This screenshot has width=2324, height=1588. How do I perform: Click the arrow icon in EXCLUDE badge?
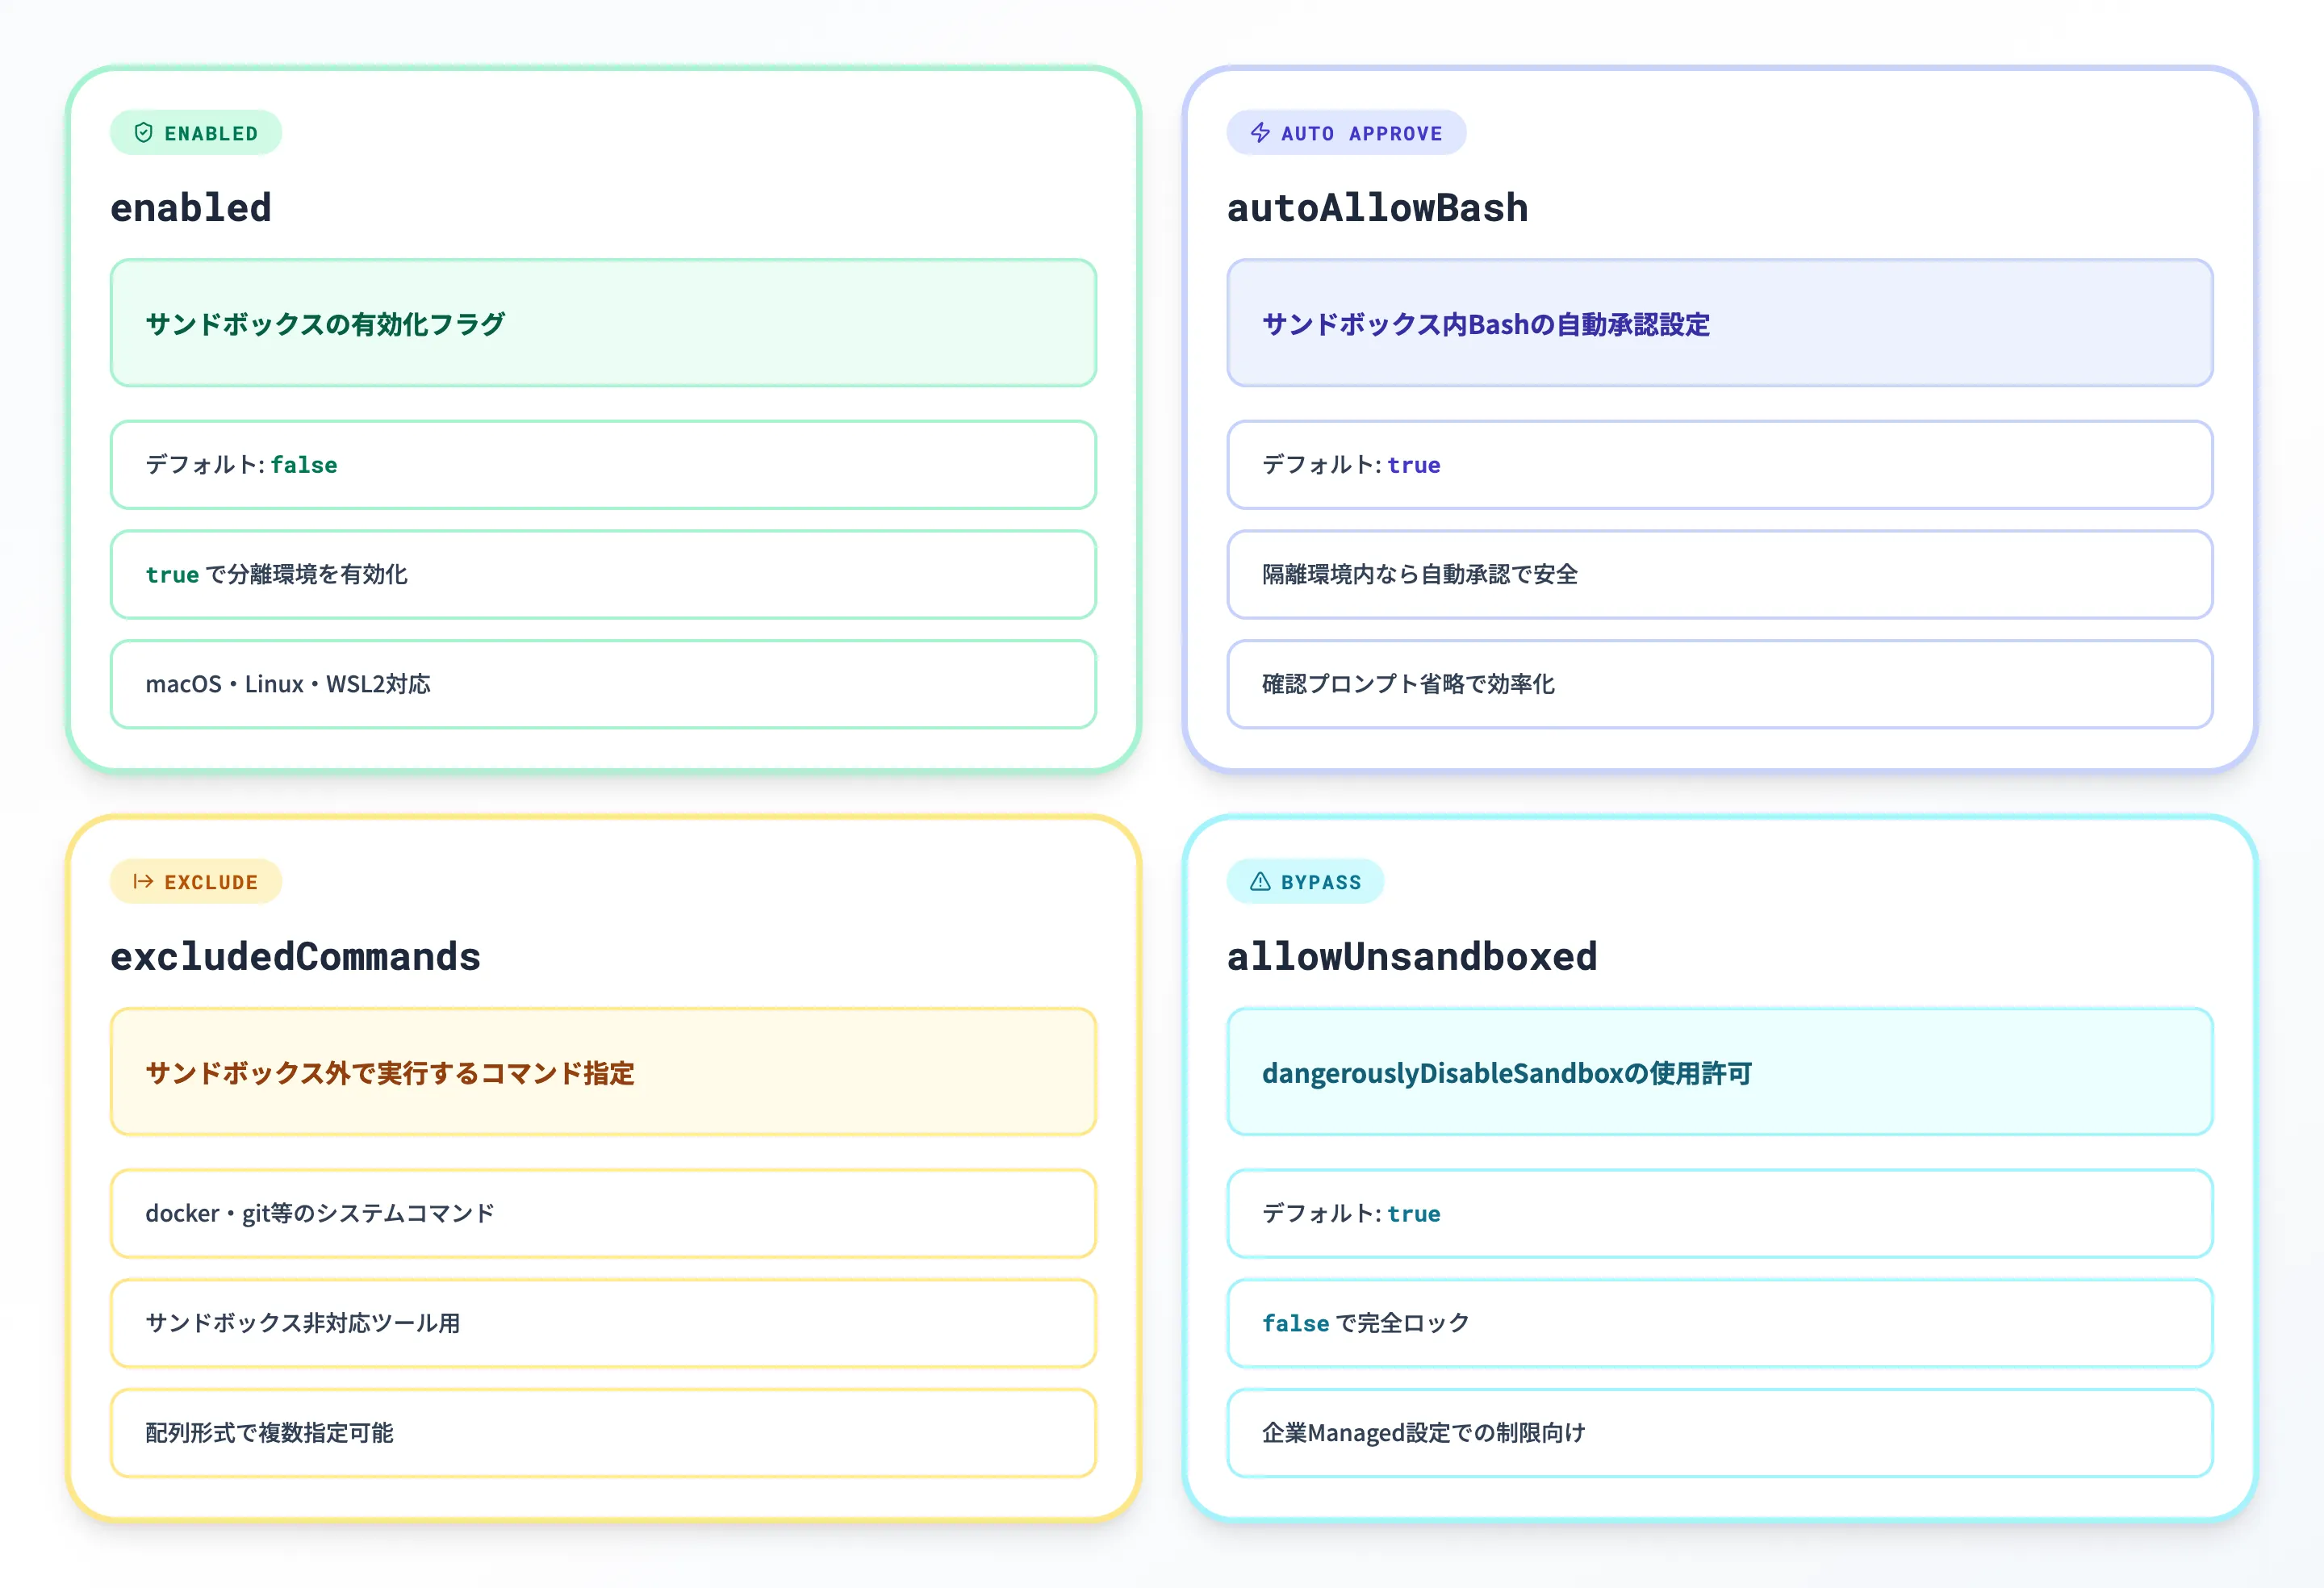click(144, 881)
